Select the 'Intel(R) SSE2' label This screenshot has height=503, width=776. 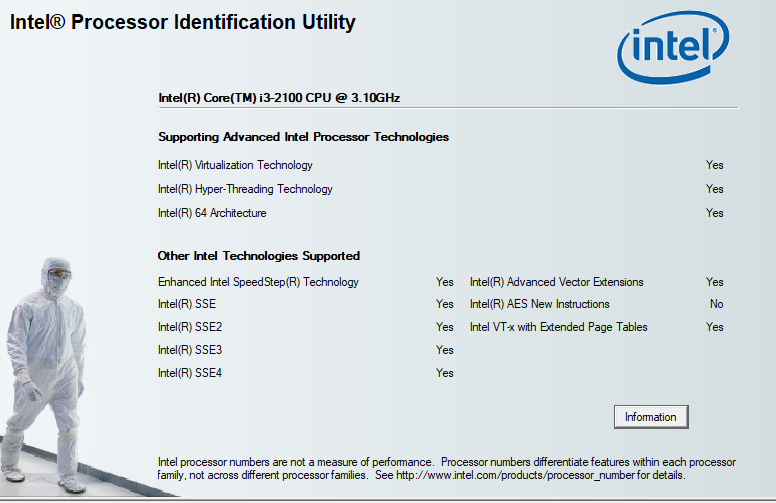click(190, 327)
